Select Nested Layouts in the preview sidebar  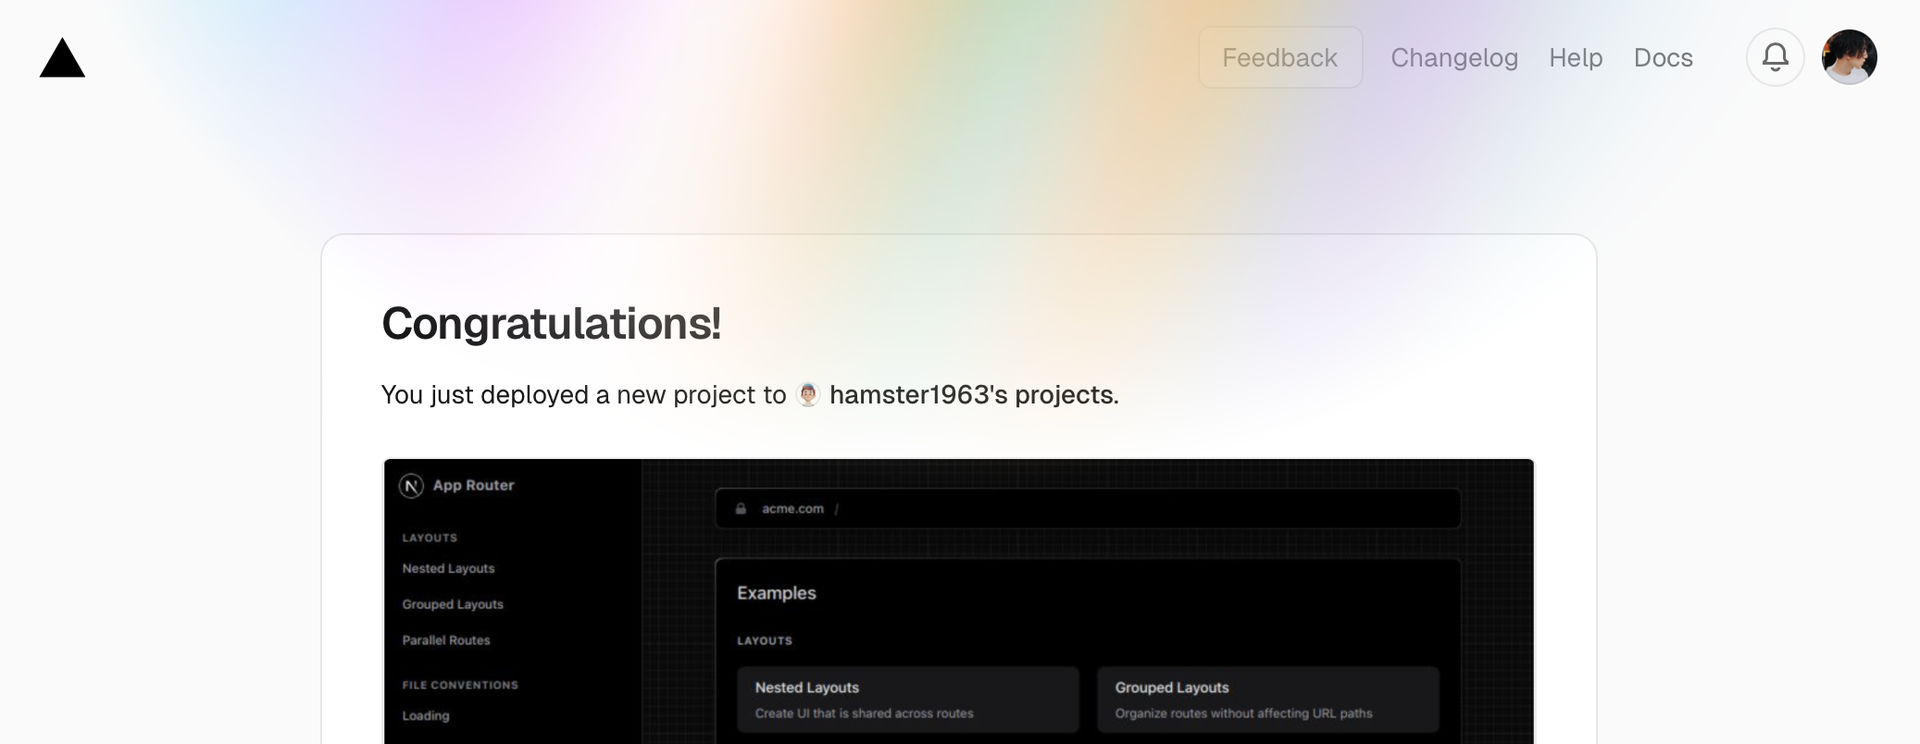point(448,569)
